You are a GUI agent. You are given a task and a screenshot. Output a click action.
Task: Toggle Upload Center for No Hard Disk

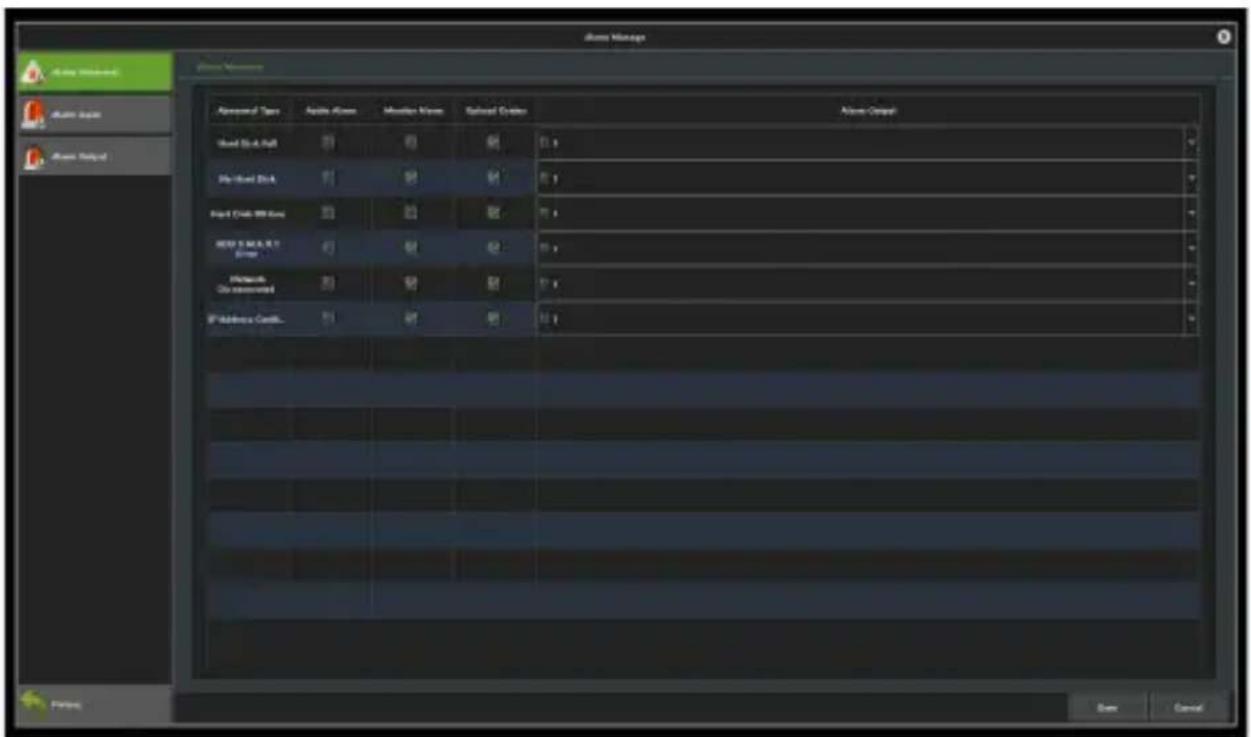point(493,178)
